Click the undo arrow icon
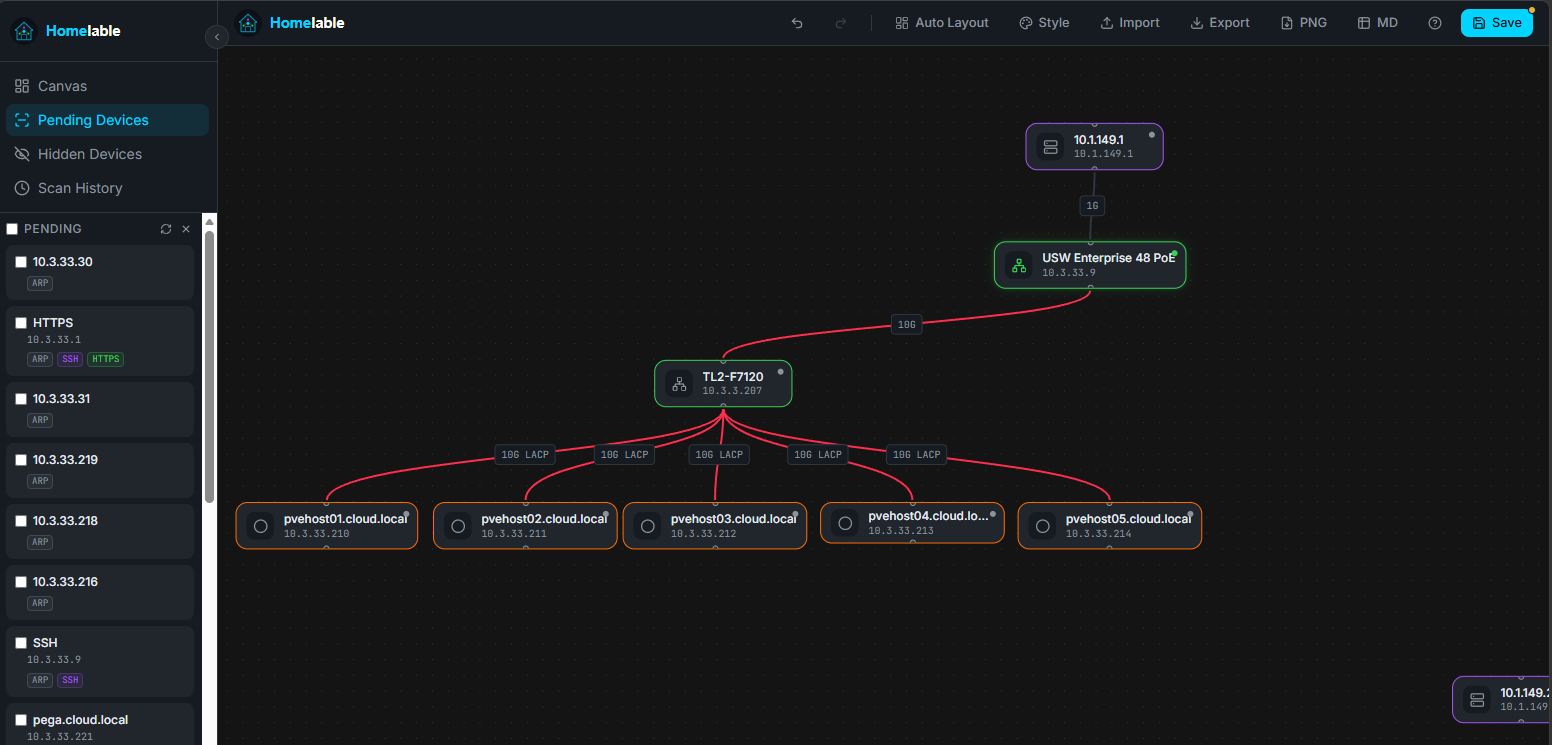Screen dimensions: 1552x745 [x=797, y=23]
